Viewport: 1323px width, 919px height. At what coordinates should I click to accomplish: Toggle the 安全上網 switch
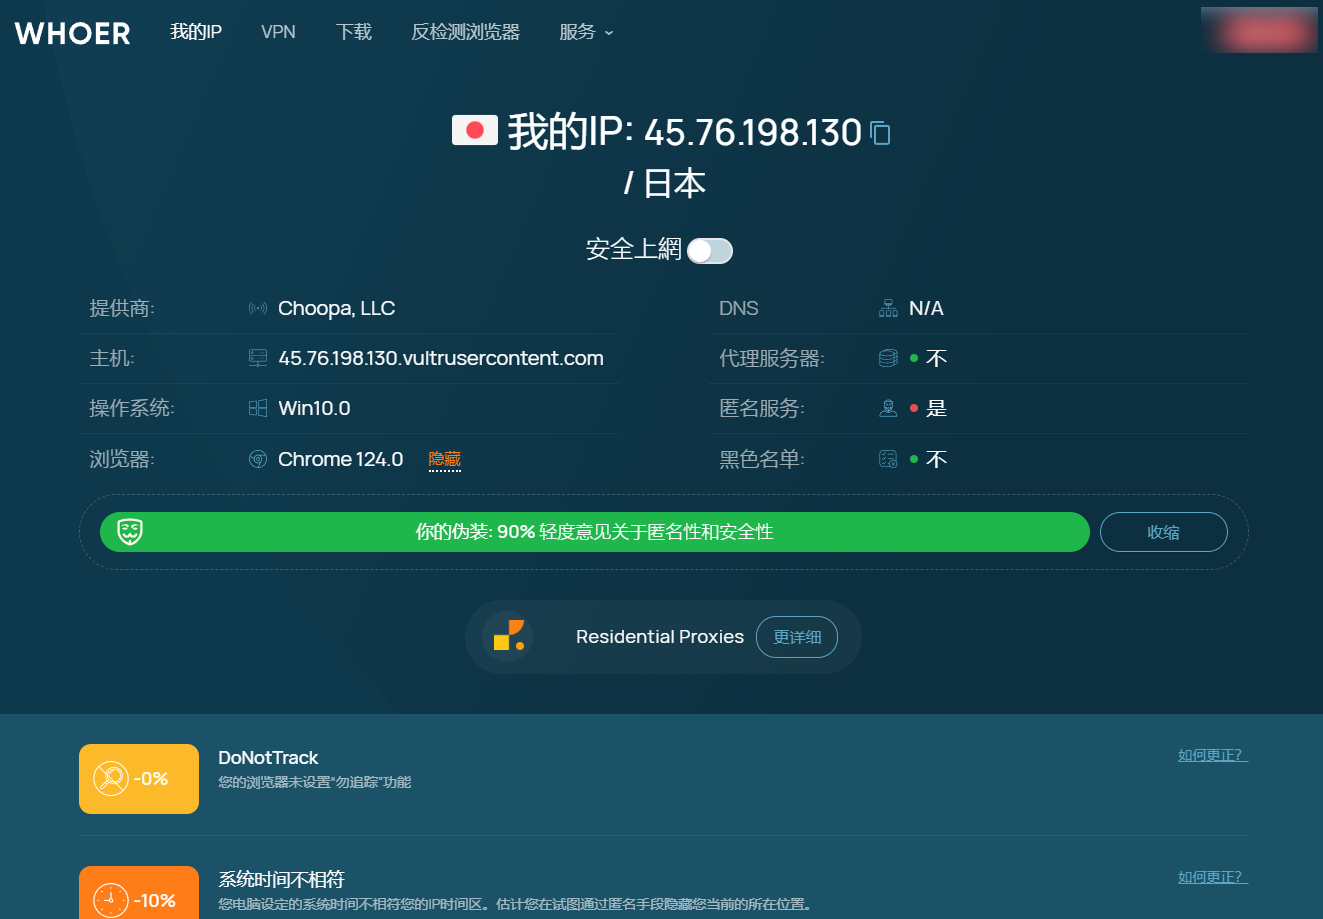click(x=710, y=251)
